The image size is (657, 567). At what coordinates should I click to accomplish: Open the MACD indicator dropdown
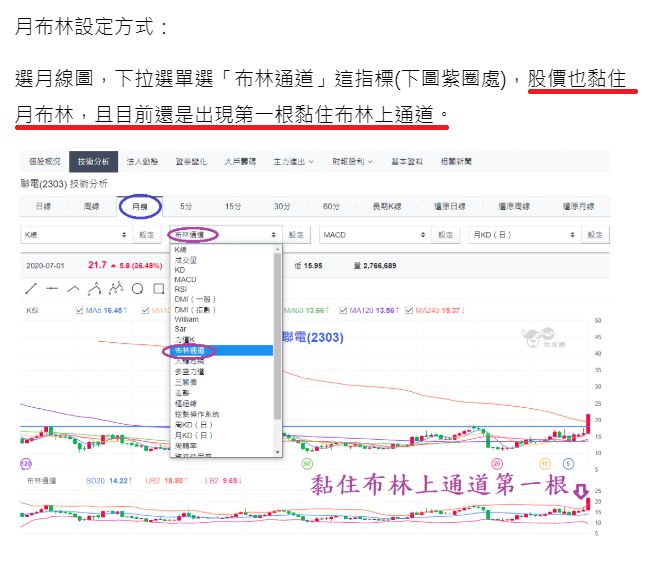[375, 235]
